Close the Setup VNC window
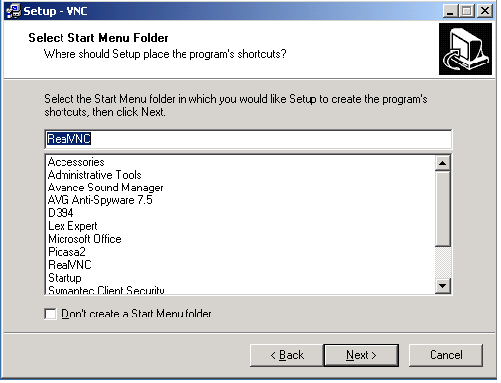The image size is (501, 383). coord(485,11)
